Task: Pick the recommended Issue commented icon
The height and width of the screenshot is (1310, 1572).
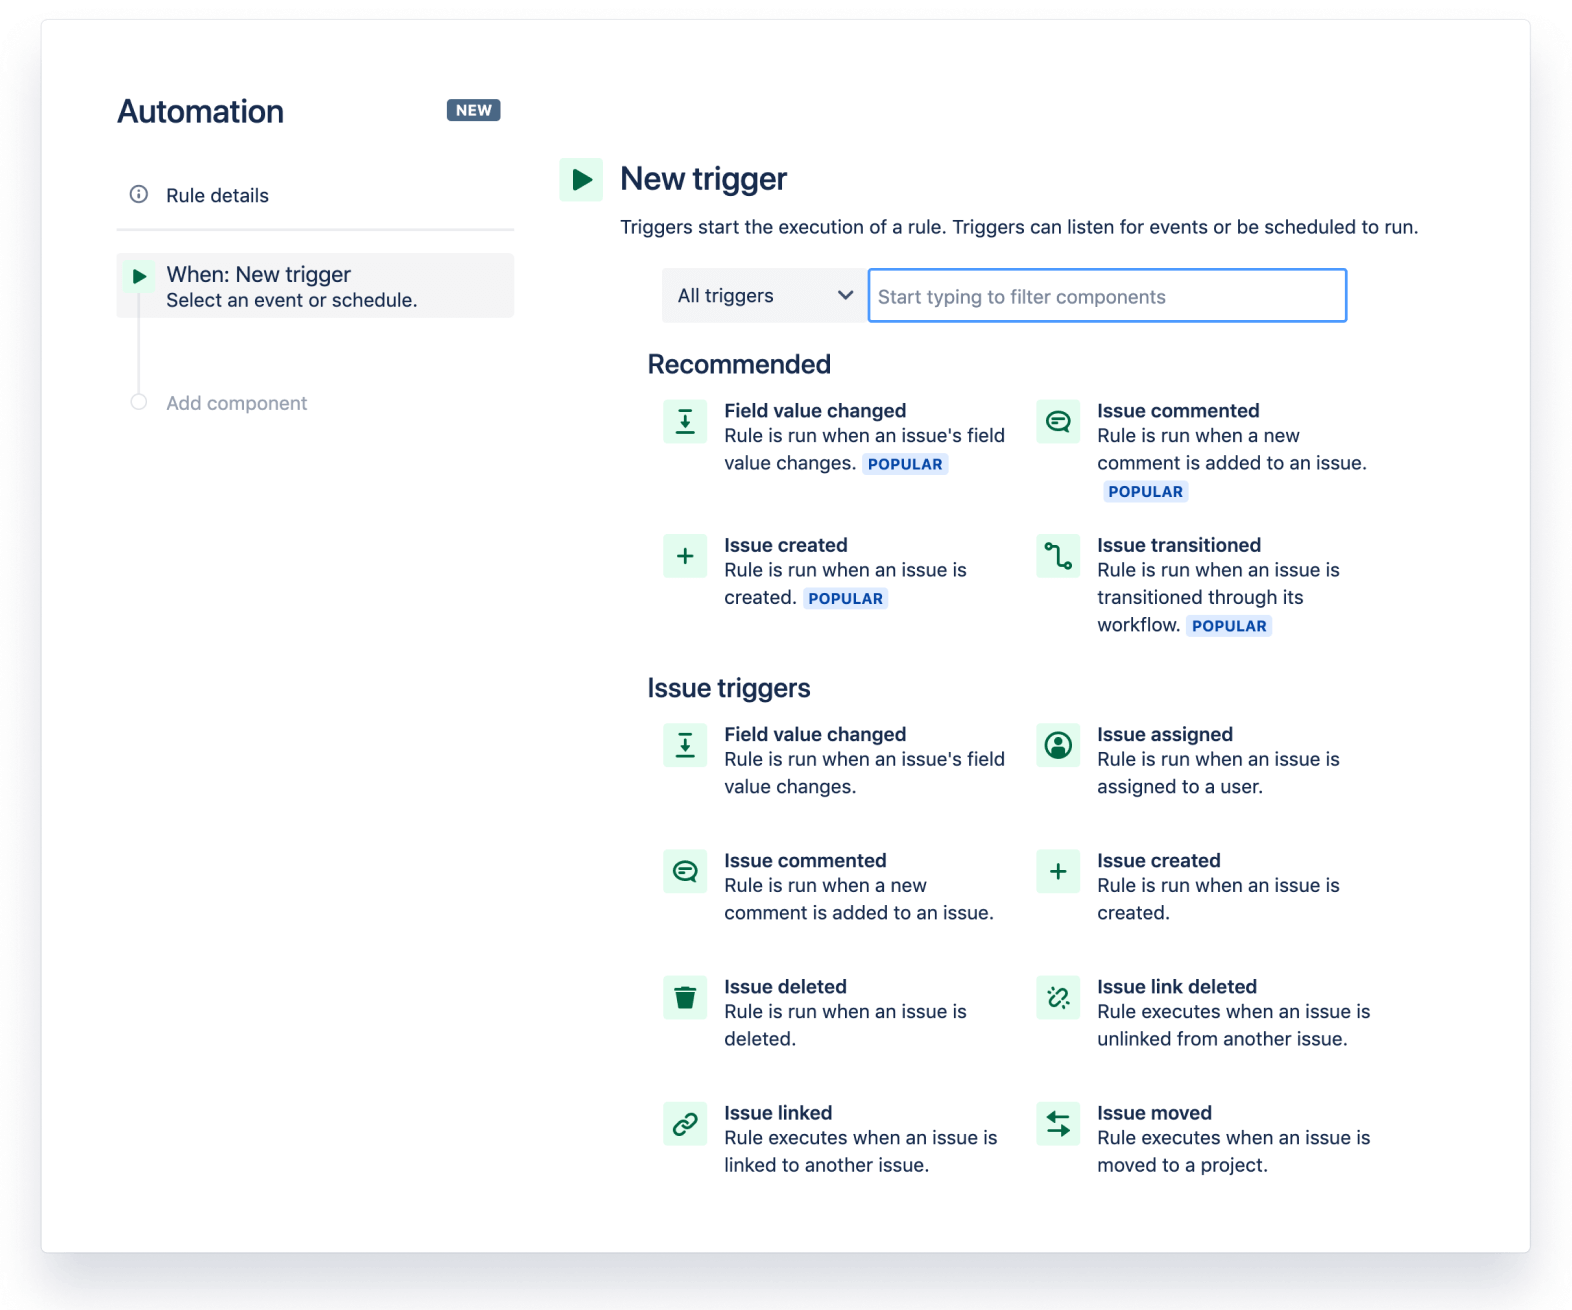Action: (x=1058, y=422)
